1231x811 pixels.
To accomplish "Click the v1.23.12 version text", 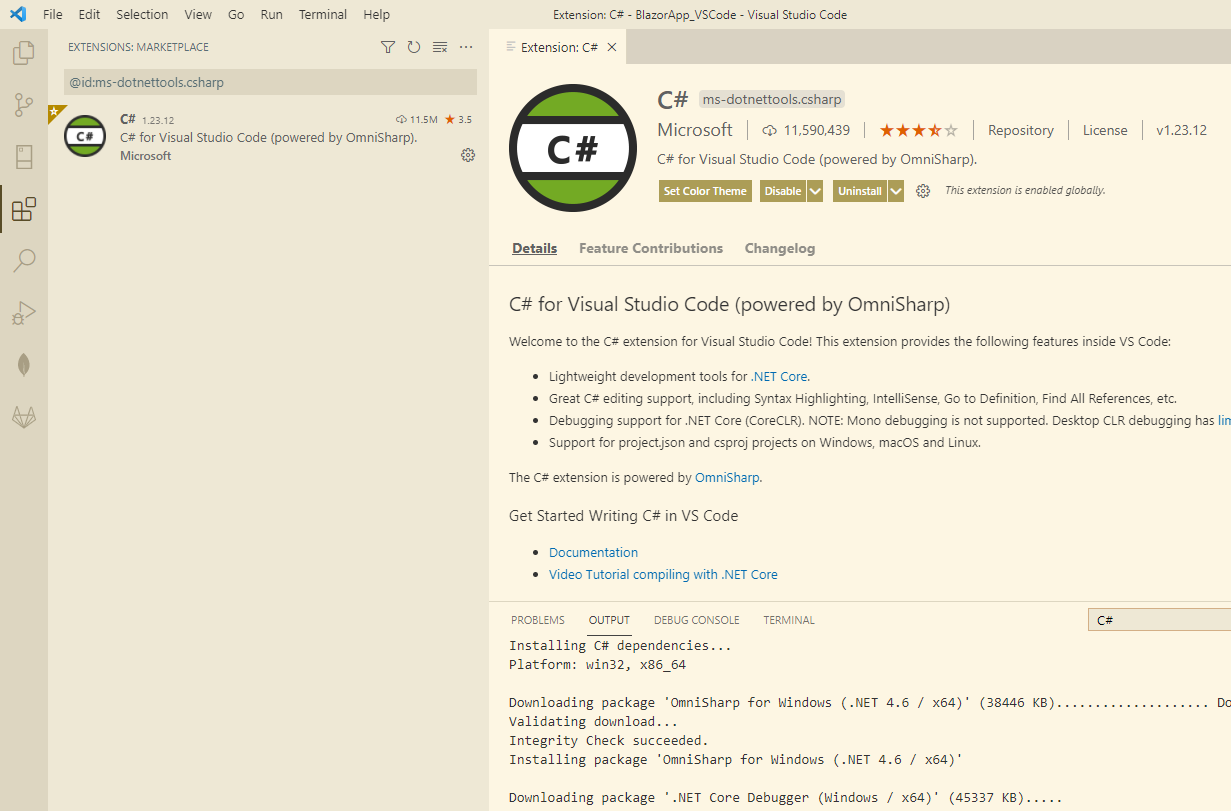I will (x=1181, y=130).
